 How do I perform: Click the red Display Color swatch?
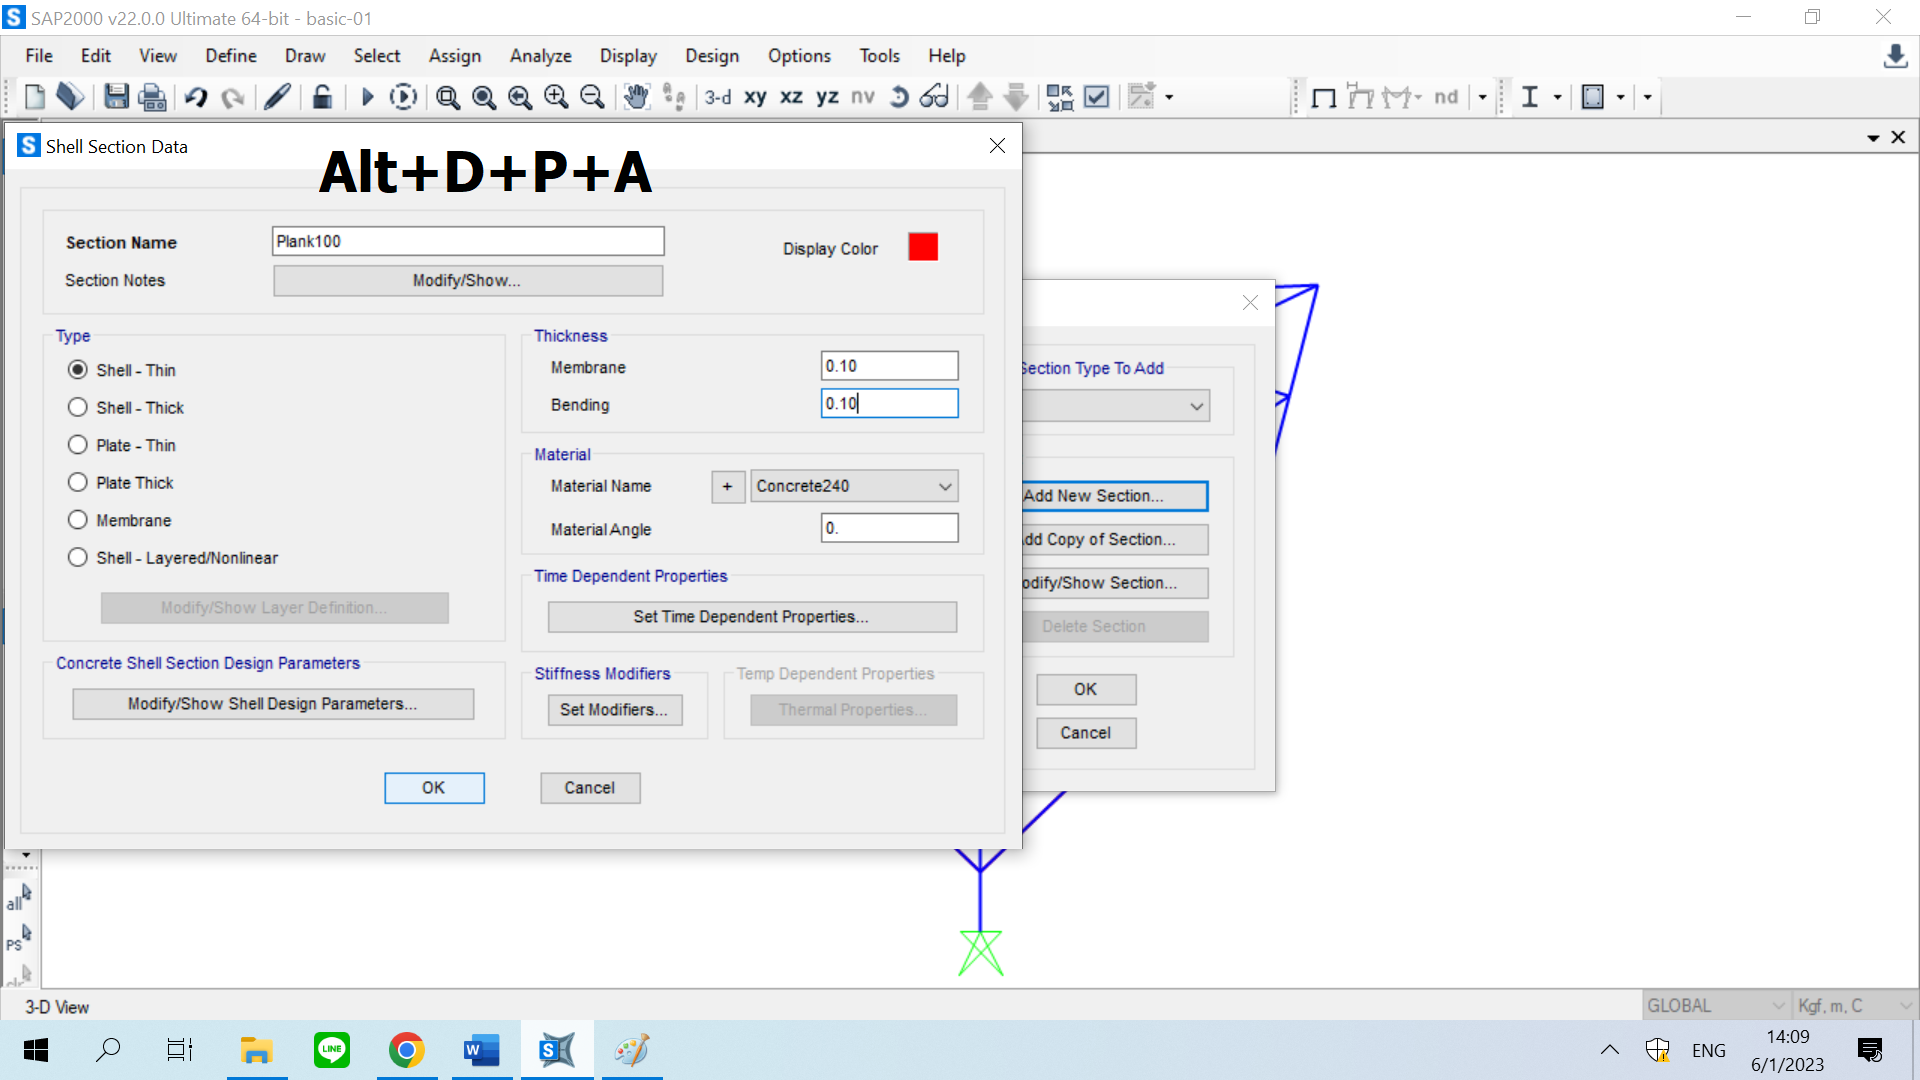pyautogui.click(x=923, y=247)
